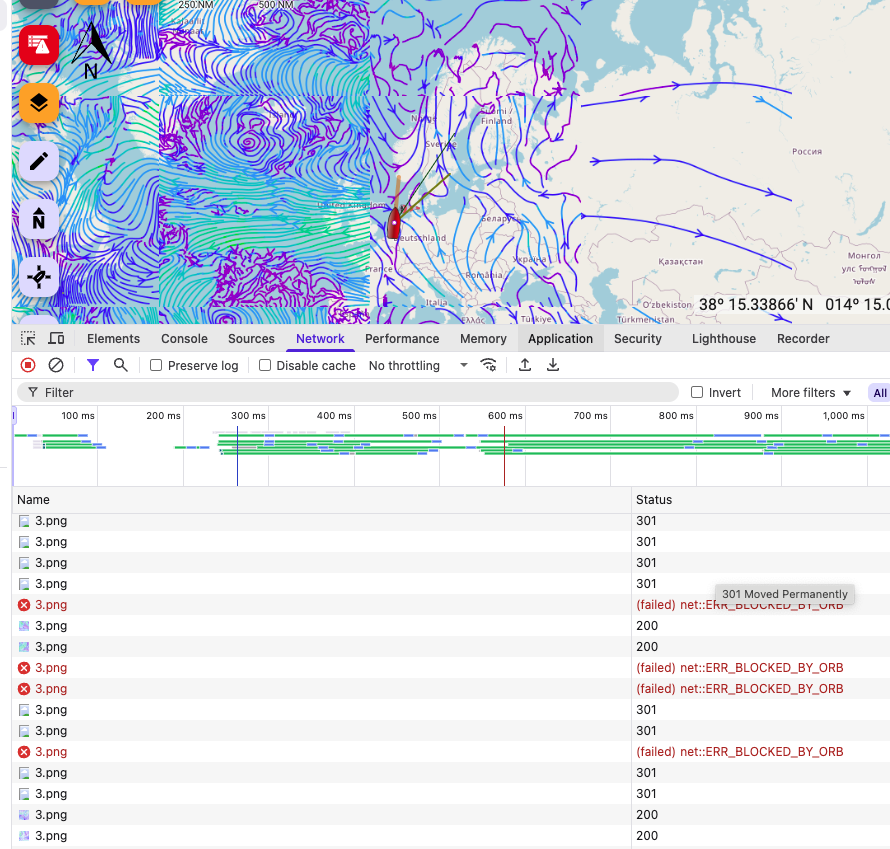Viewport: 890px width, 849px height.
Task: Click the red alert list map button
Action: [39, 45]
